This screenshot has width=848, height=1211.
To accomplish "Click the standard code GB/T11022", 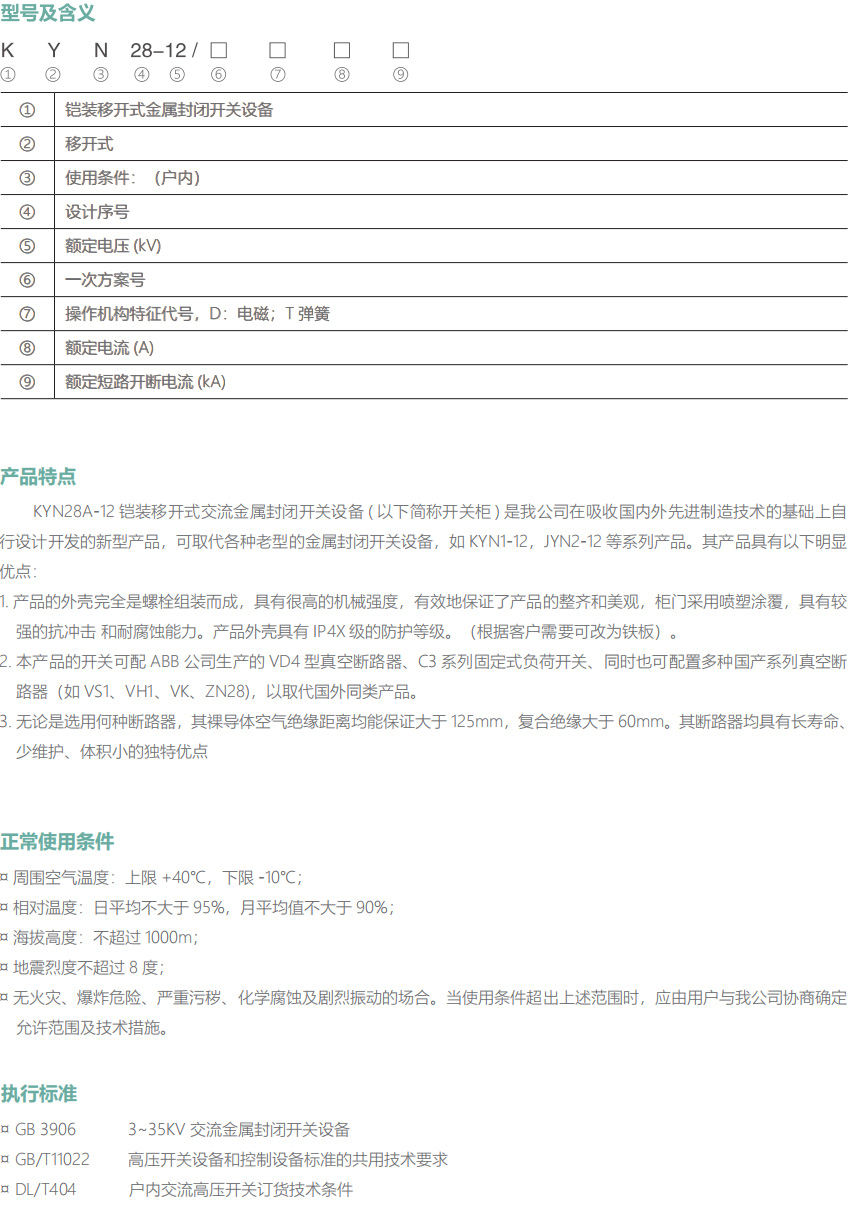I will pos(52,1160).
